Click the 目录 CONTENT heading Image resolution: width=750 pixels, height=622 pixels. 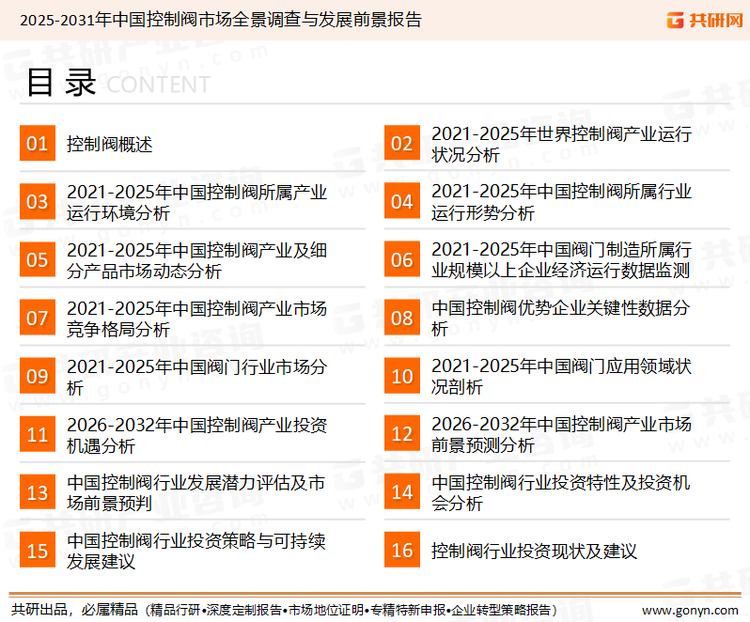[x=118, y=83]
